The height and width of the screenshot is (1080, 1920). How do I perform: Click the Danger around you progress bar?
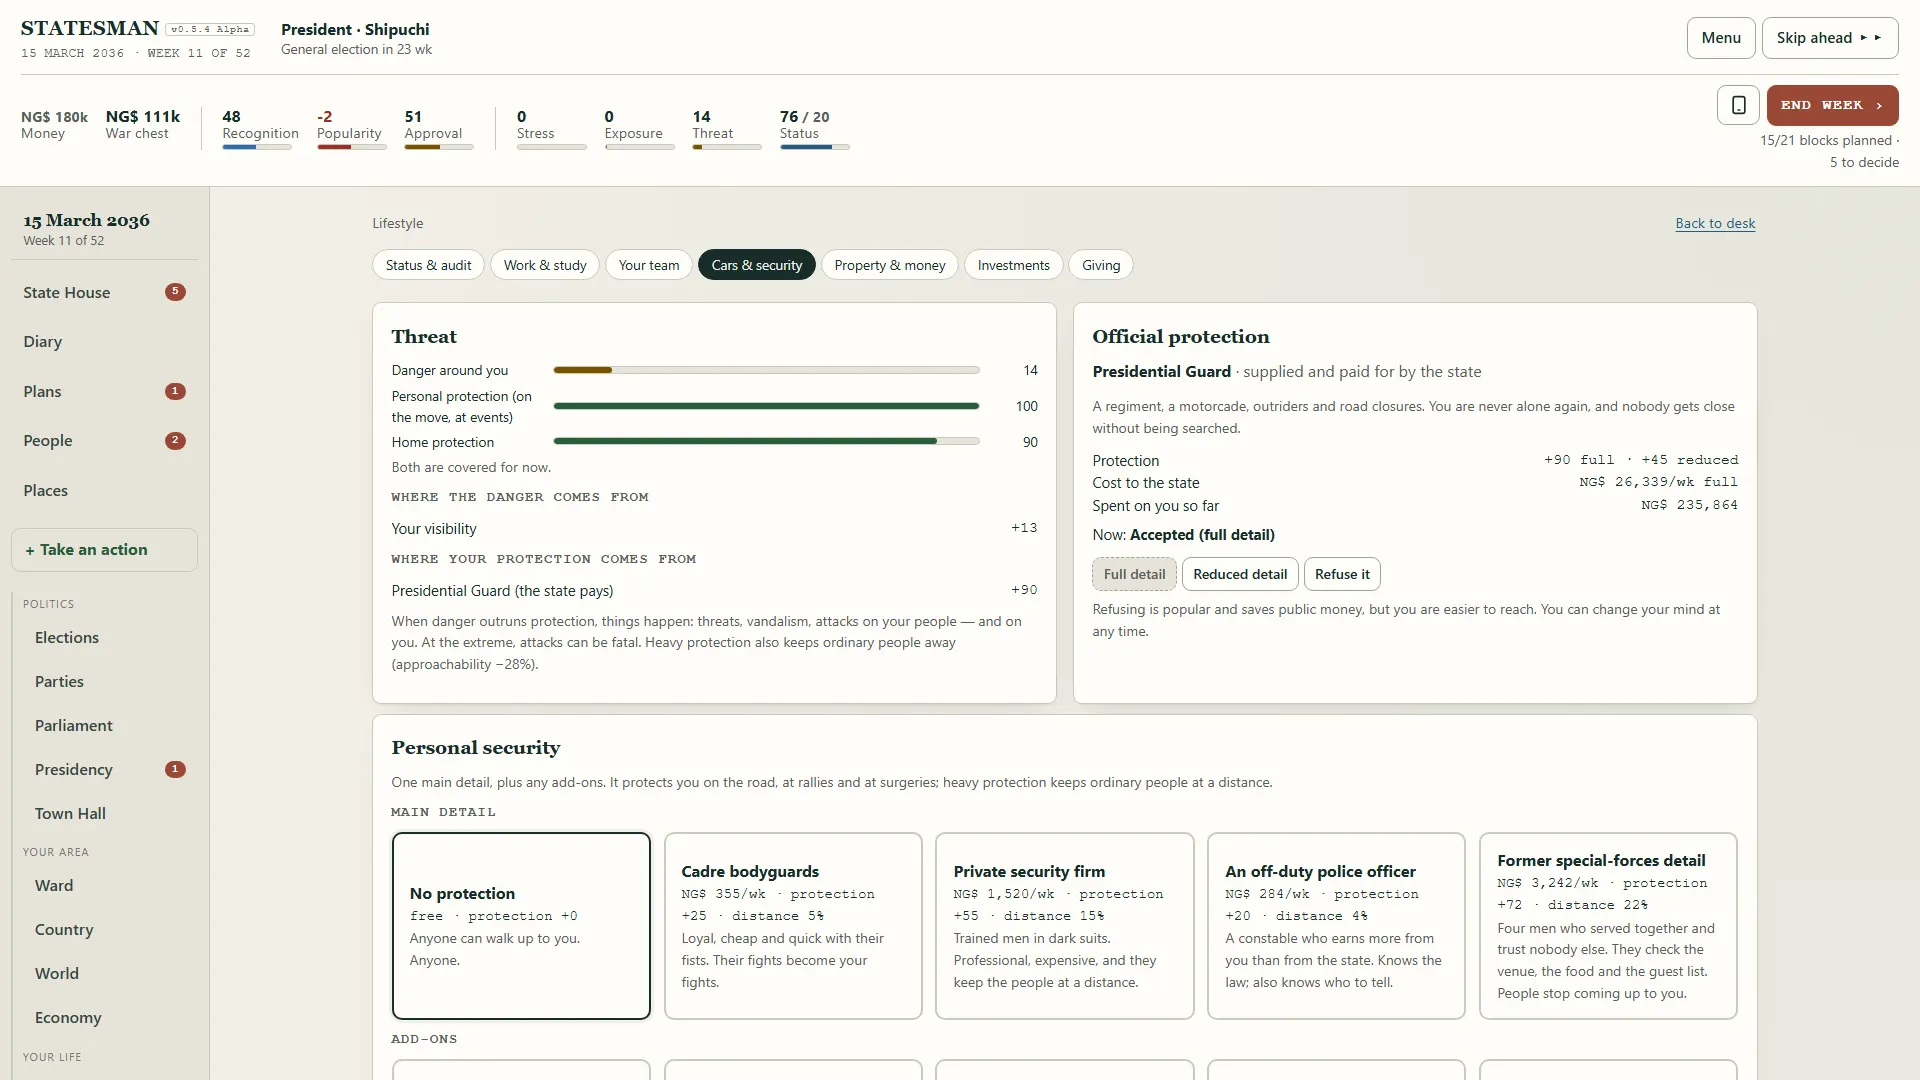point(766,370)
